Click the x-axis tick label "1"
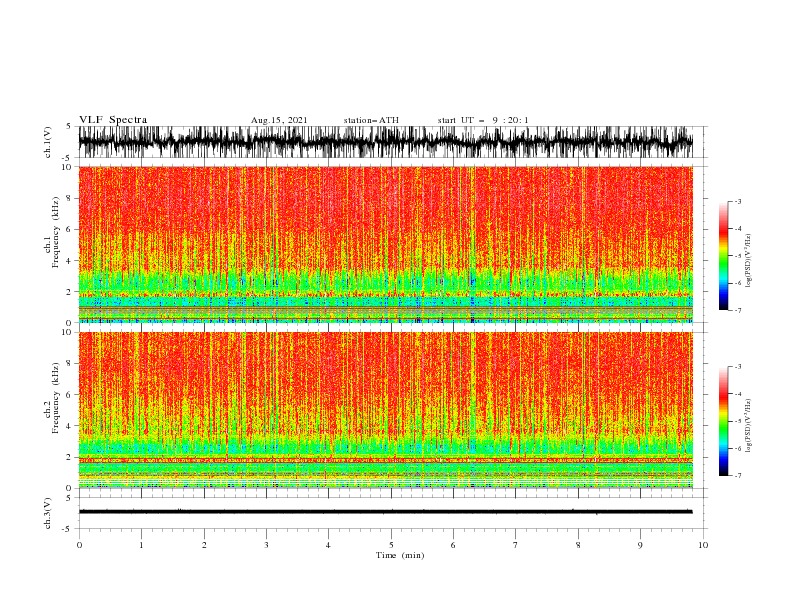The image size is (792, 612). [x=141, y=545]
